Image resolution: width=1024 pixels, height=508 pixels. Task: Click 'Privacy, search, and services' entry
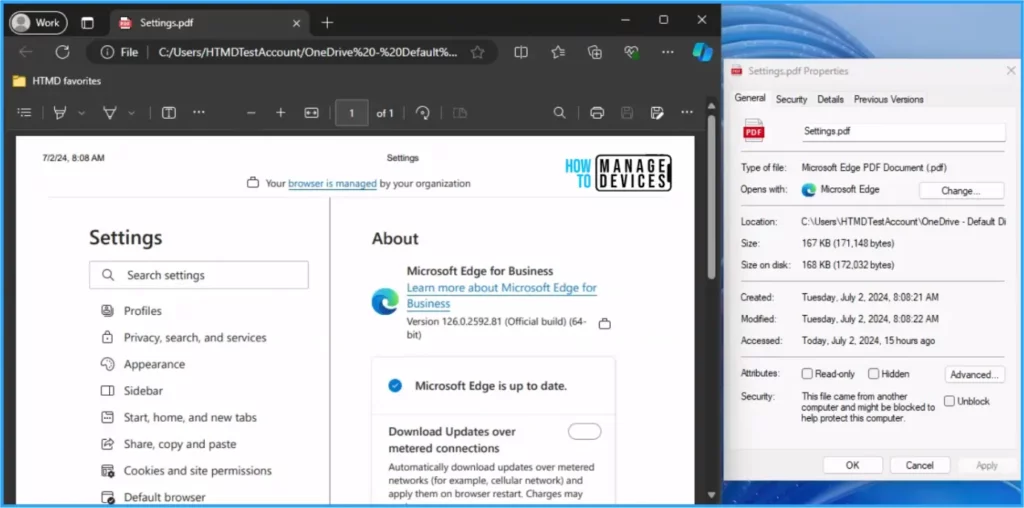pyautogui.click(x=195, y=338)
